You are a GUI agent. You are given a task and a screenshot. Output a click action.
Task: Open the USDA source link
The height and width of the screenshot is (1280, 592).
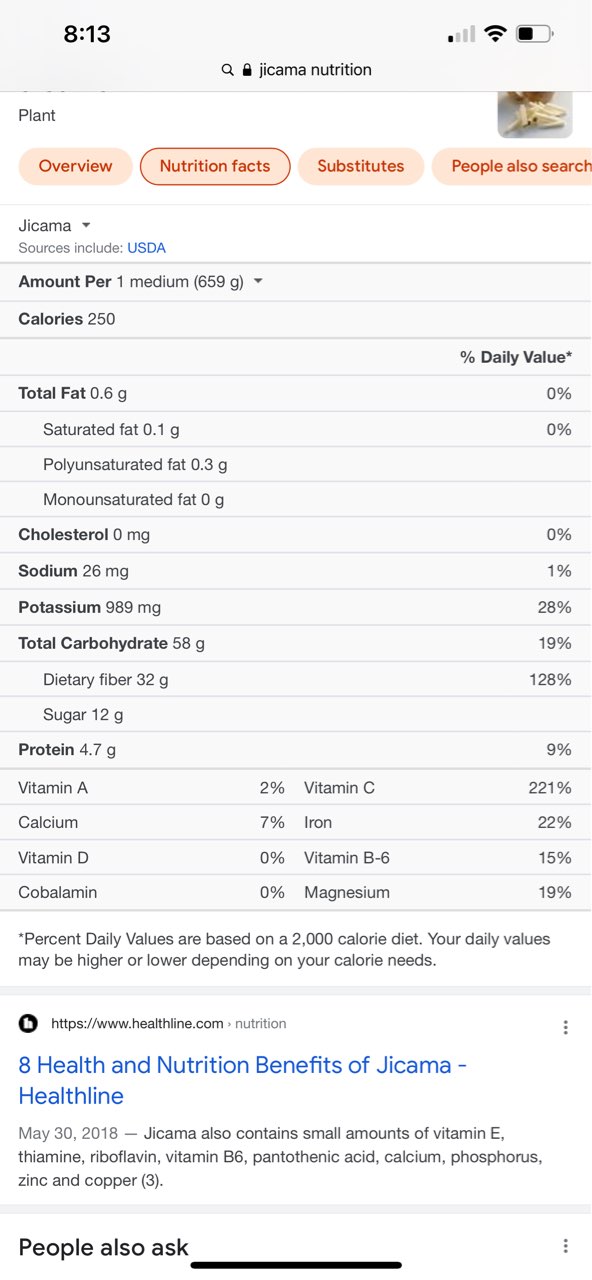point(146,247)
